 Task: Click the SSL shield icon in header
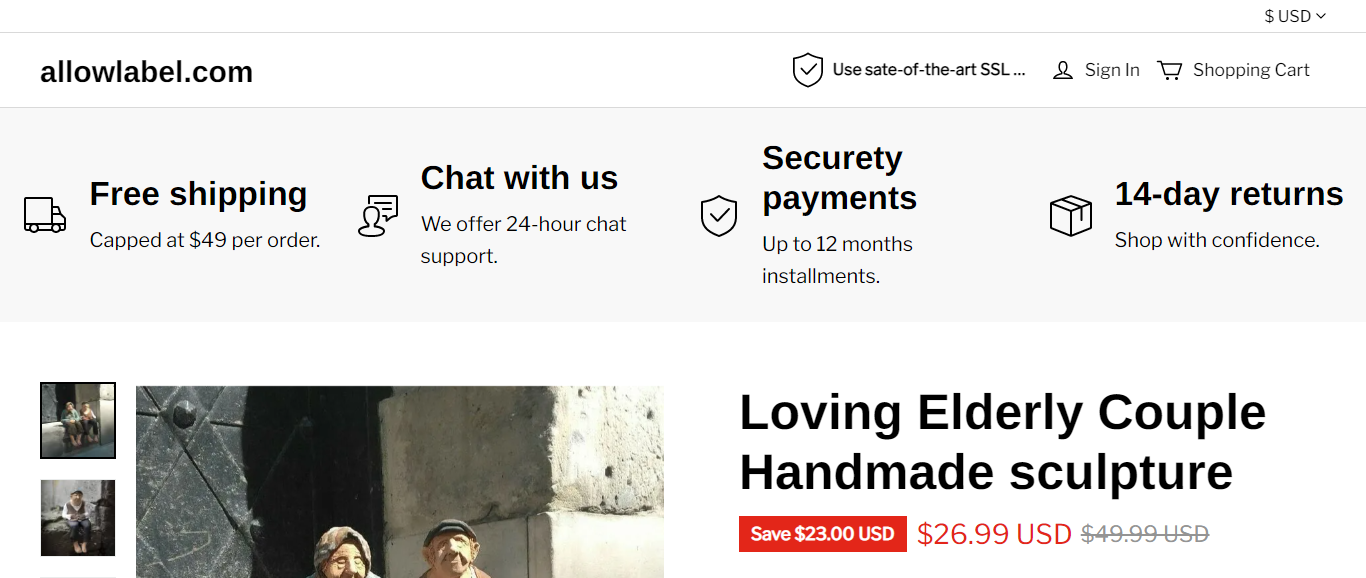[807, 70]
